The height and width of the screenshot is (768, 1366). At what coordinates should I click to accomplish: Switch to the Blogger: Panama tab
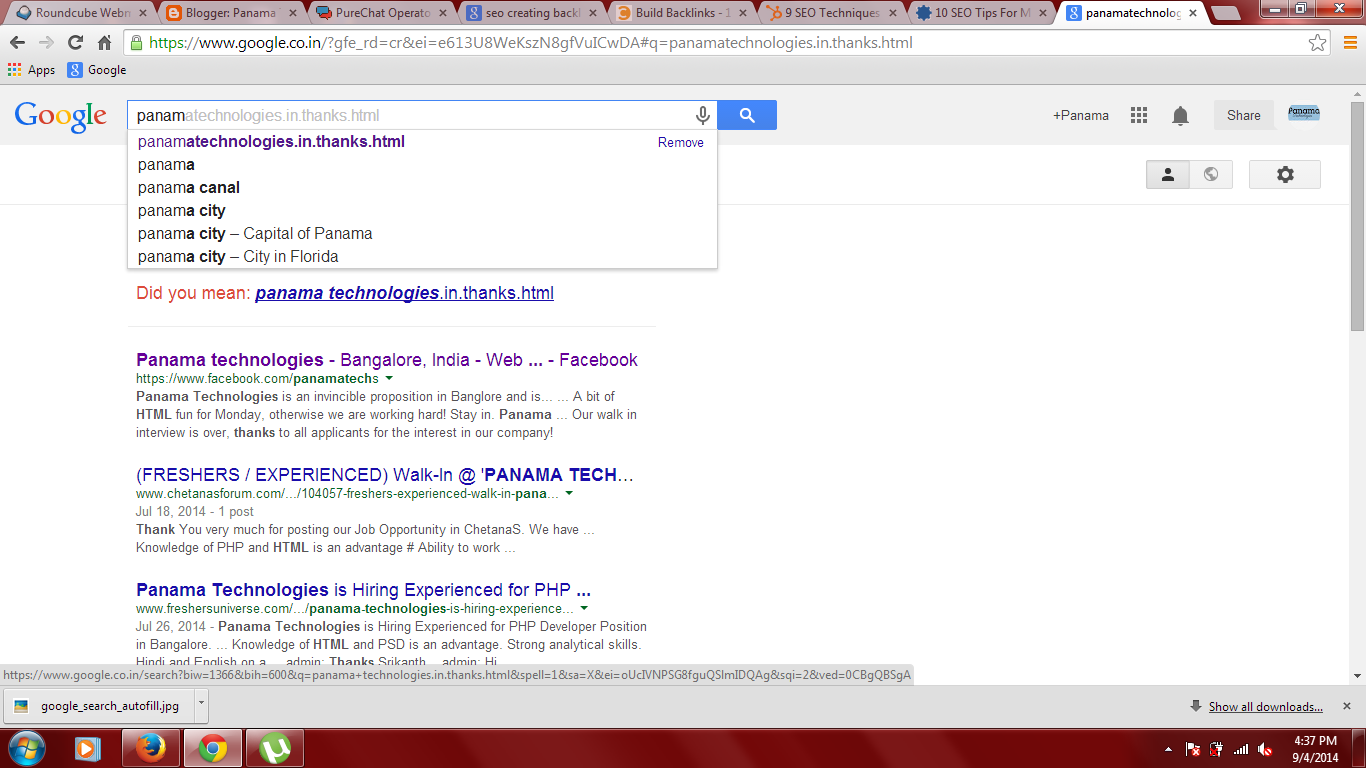[x=232, y=13]
